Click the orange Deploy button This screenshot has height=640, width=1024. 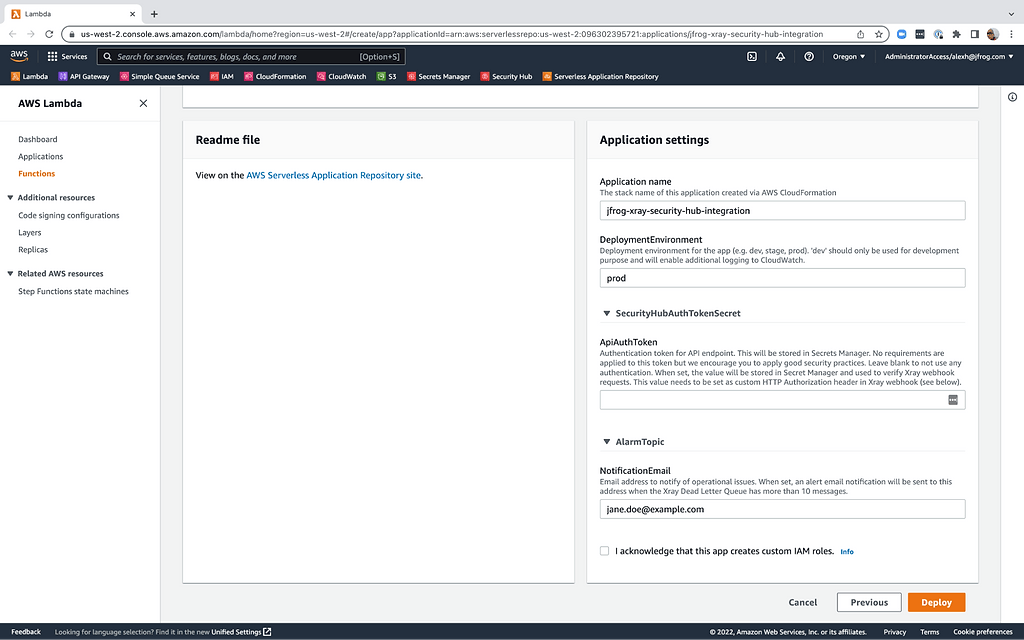click(936, 602)
